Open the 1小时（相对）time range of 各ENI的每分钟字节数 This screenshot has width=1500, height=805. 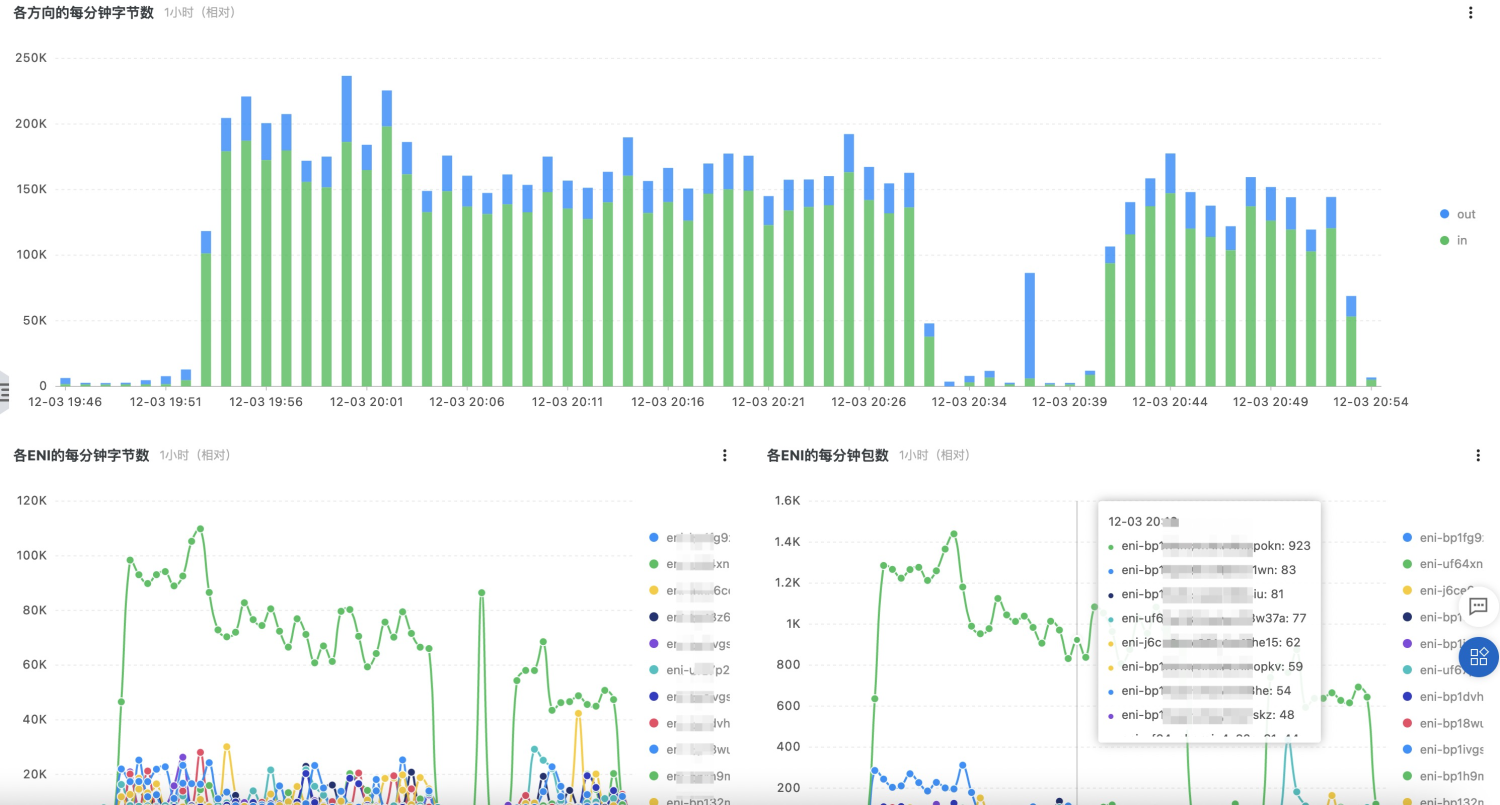tap(195, 455)
